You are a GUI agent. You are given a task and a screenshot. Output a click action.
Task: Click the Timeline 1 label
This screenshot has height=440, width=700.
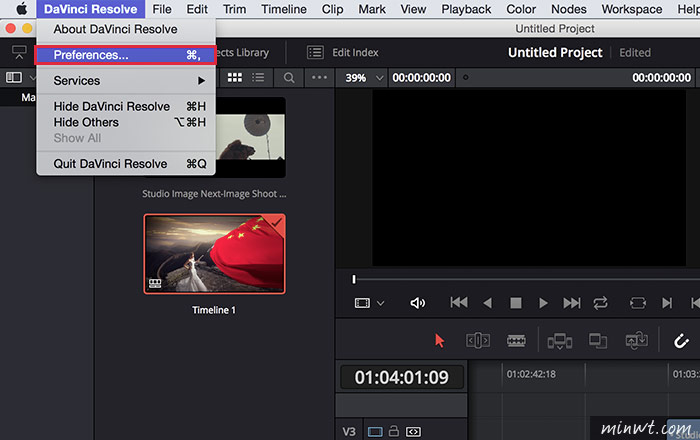(x=214, y=310)
